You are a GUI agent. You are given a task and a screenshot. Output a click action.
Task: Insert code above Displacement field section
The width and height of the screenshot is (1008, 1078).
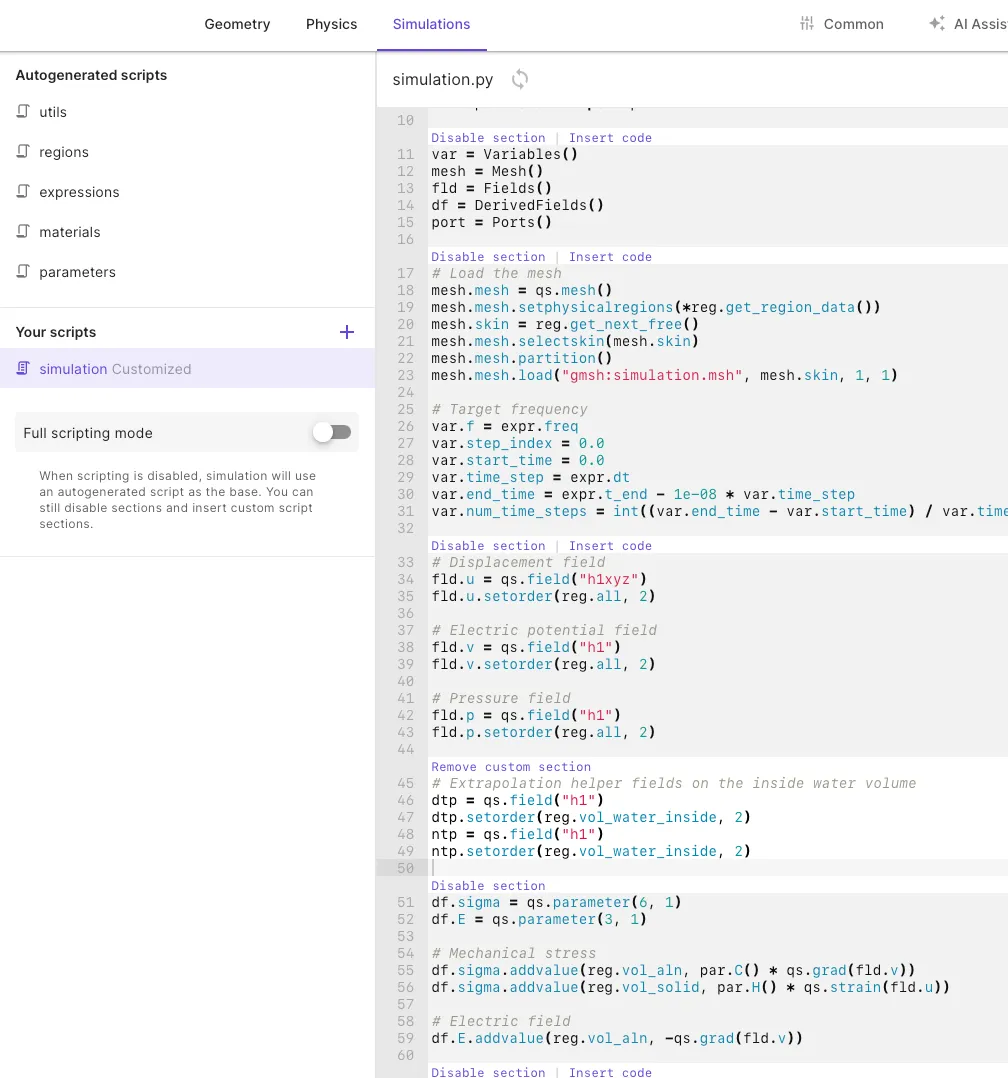[610, 545]
